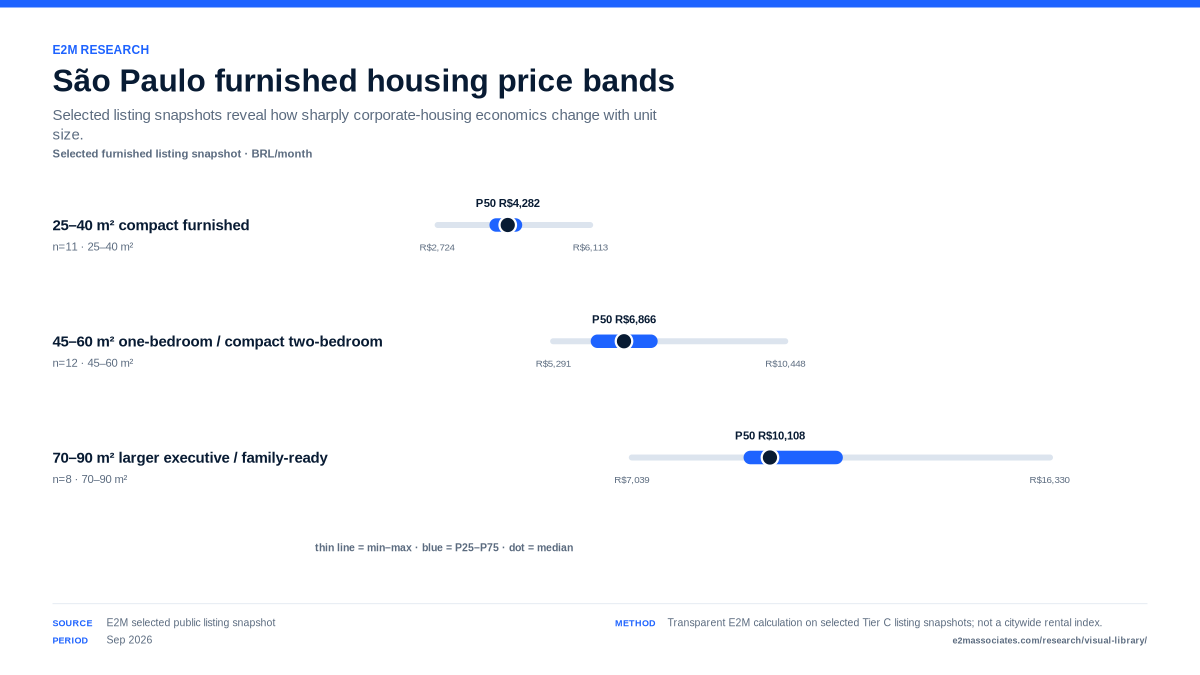This screenshot has width=1200, height=675.
Task: Click the median dot for 25–40 m² compact
Action: pos(508,225)
